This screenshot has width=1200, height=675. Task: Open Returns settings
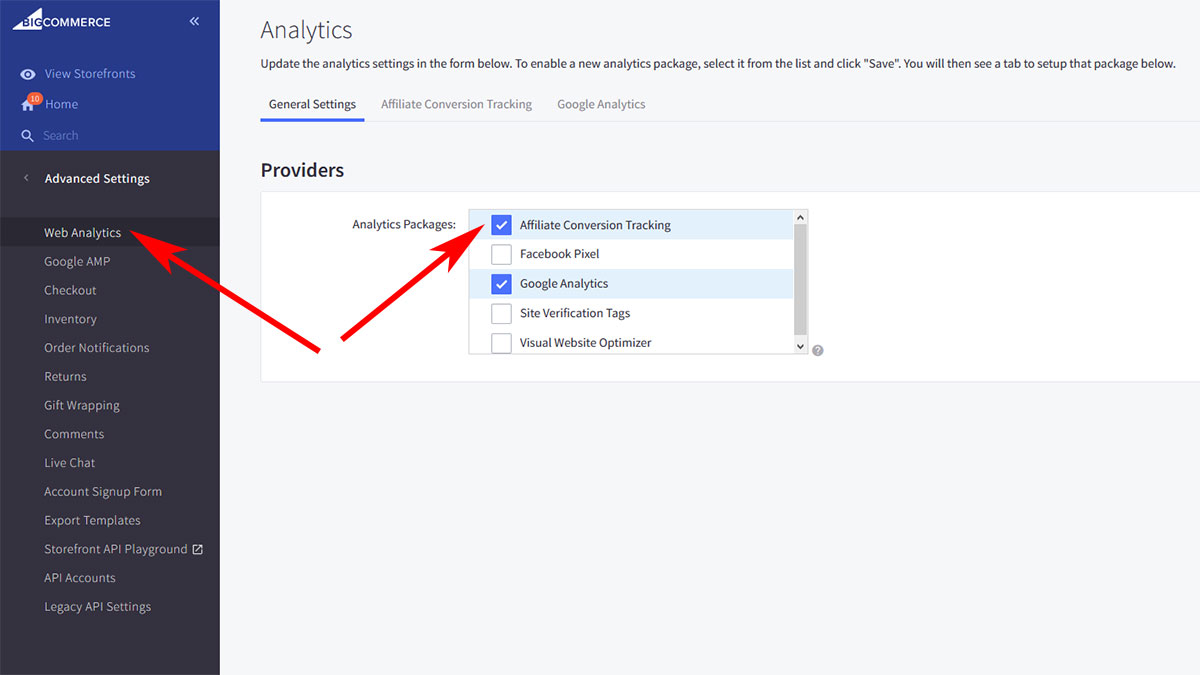pyautogui.click(x=65, y=377)
